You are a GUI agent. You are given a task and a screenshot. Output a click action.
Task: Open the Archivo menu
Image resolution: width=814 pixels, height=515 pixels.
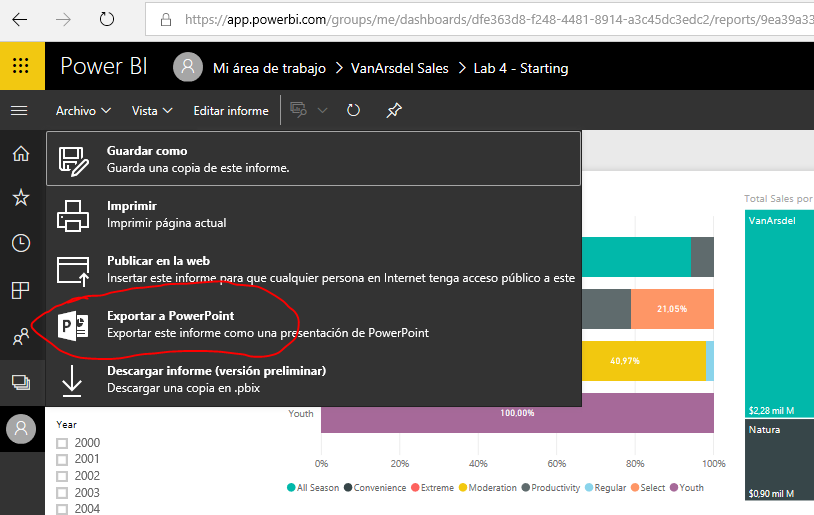point(83,111)
